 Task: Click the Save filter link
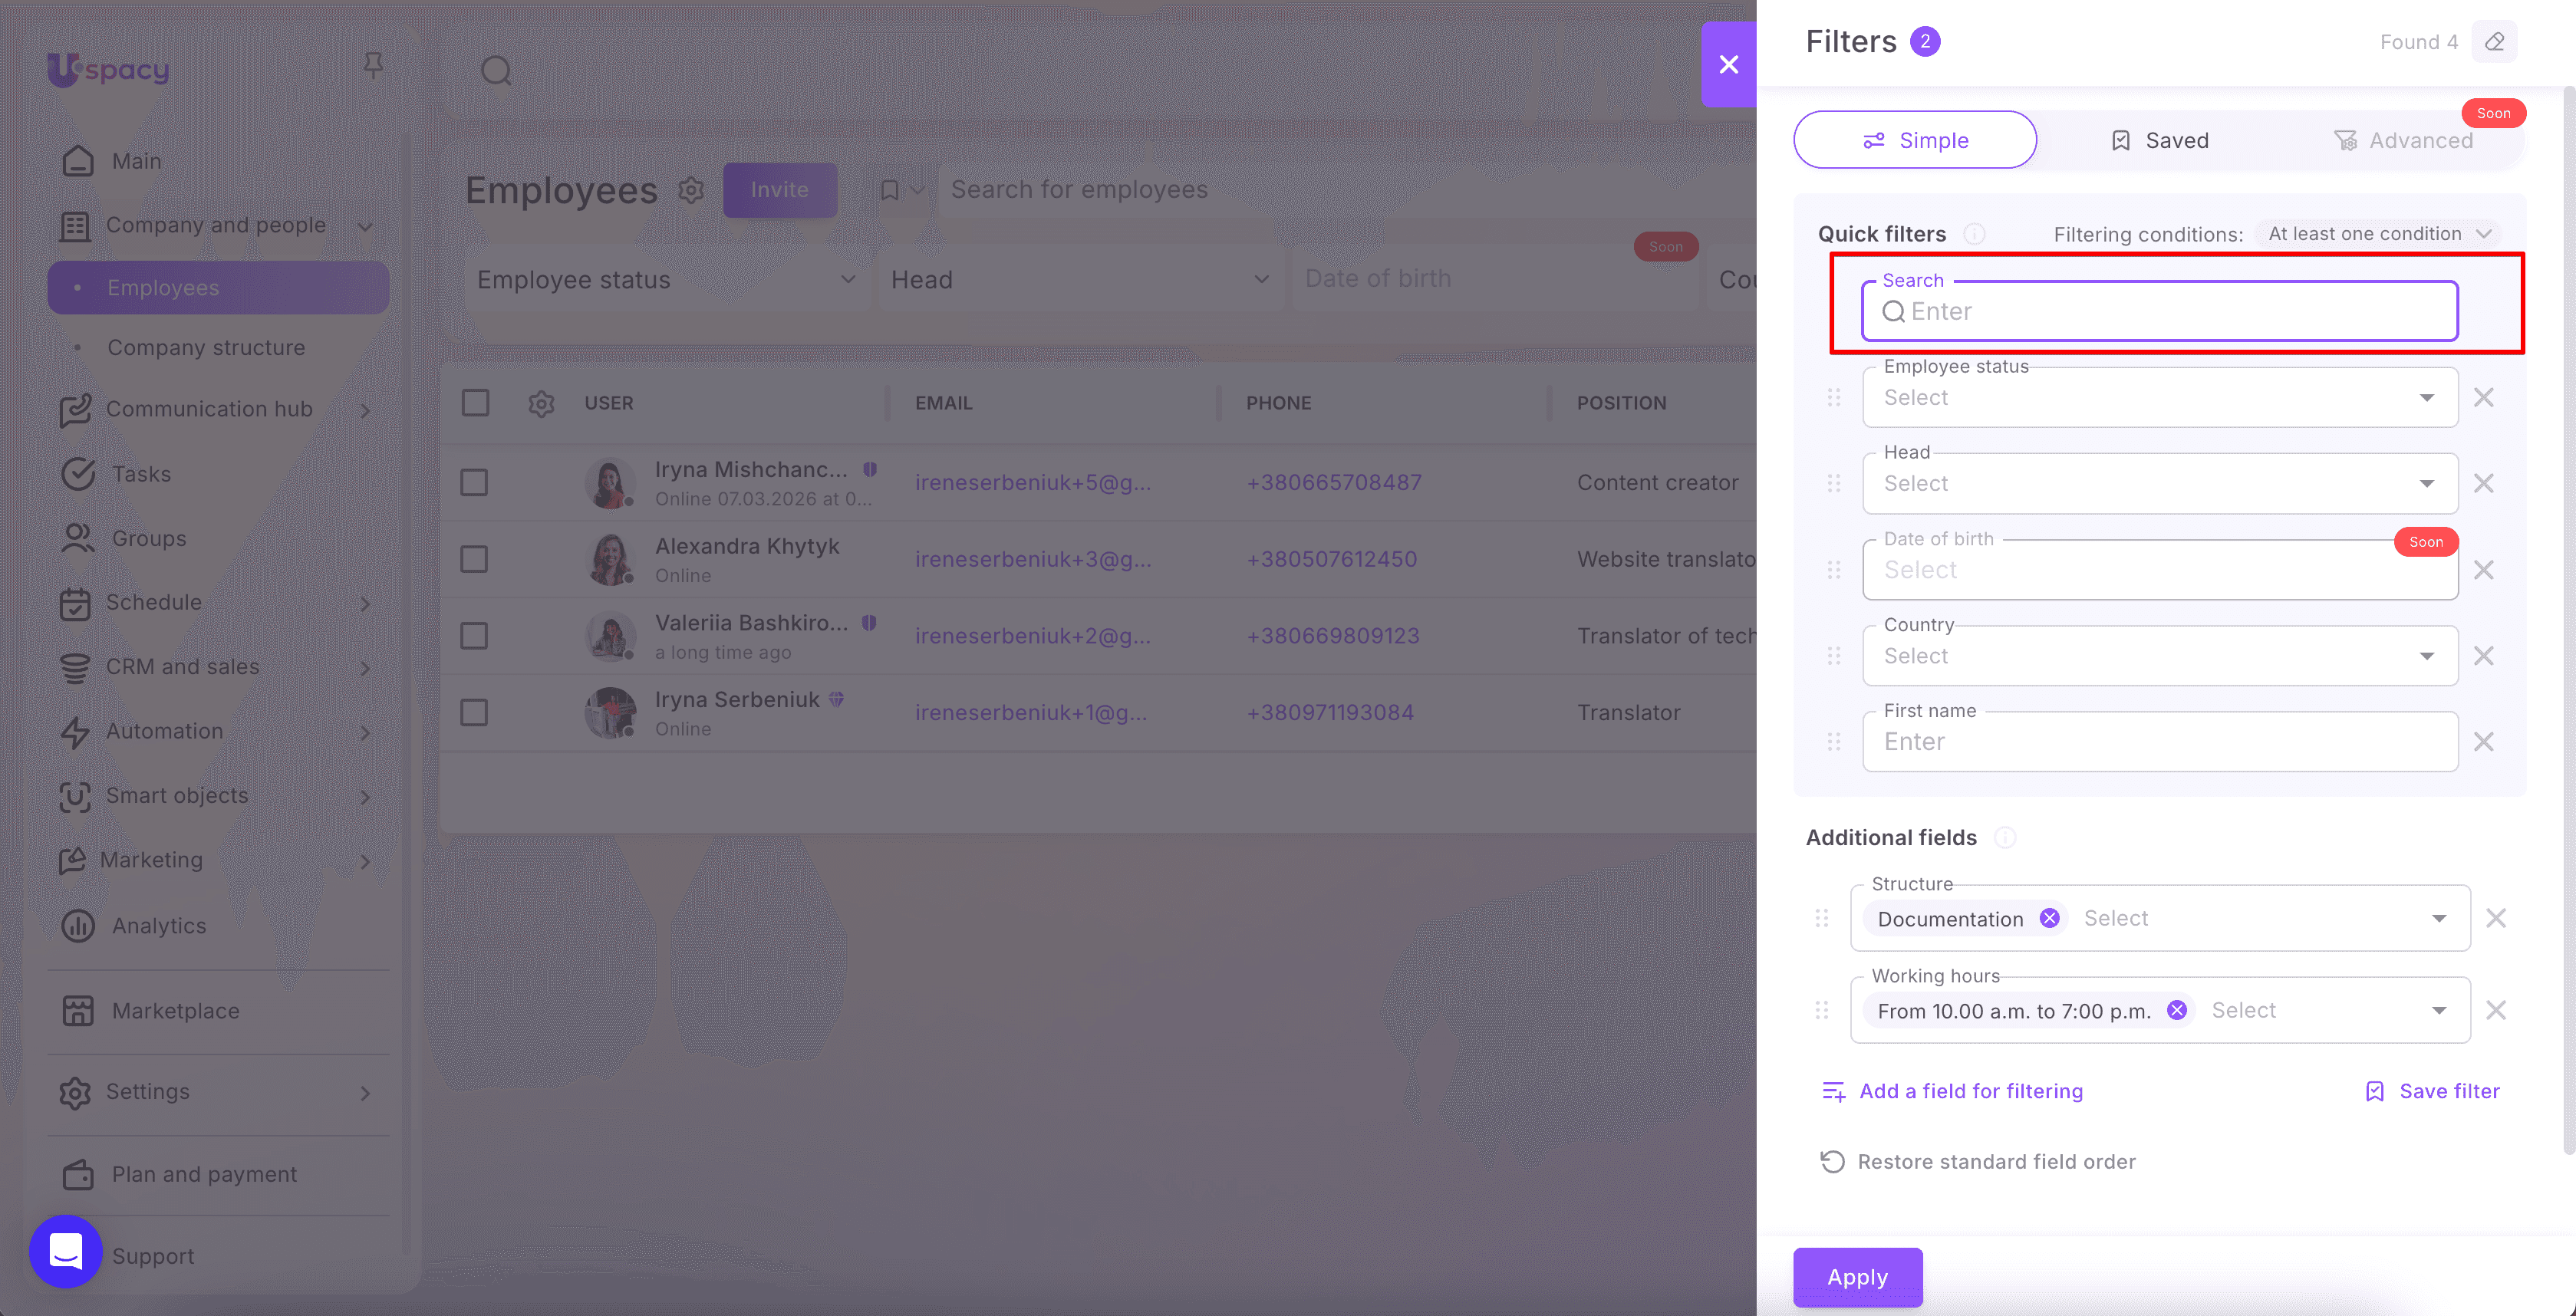tap(2433, 1091)
